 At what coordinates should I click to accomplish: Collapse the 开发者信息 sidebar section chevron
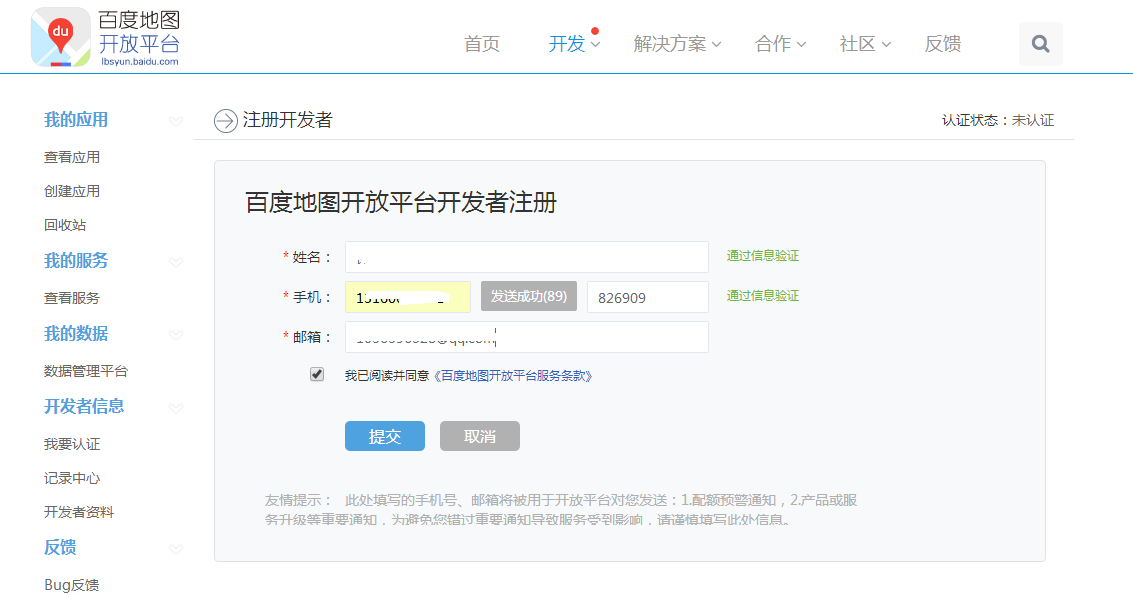(x=176, y=407)
